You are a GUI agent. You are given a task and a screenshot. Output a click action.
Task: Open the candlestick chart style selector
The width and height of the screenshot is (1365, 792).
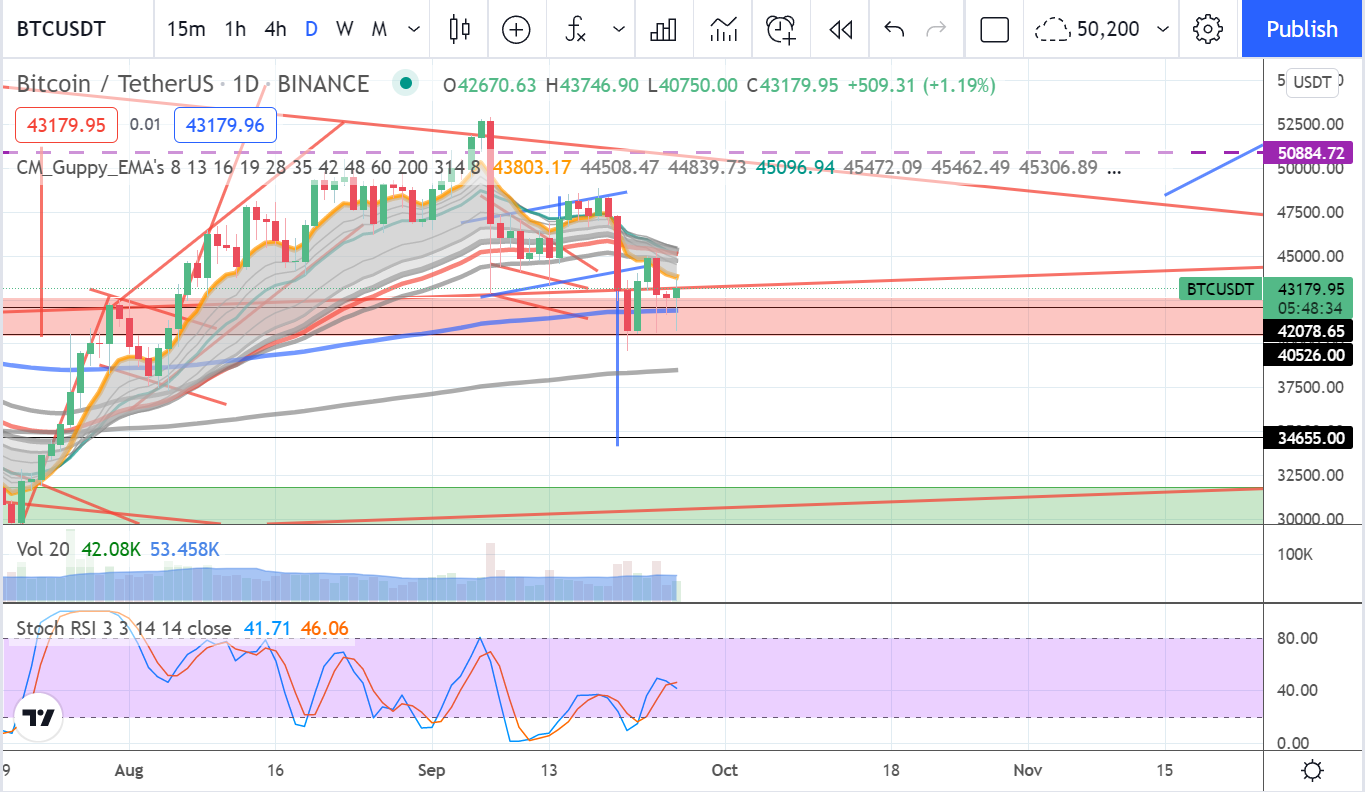tap(459, 29)
